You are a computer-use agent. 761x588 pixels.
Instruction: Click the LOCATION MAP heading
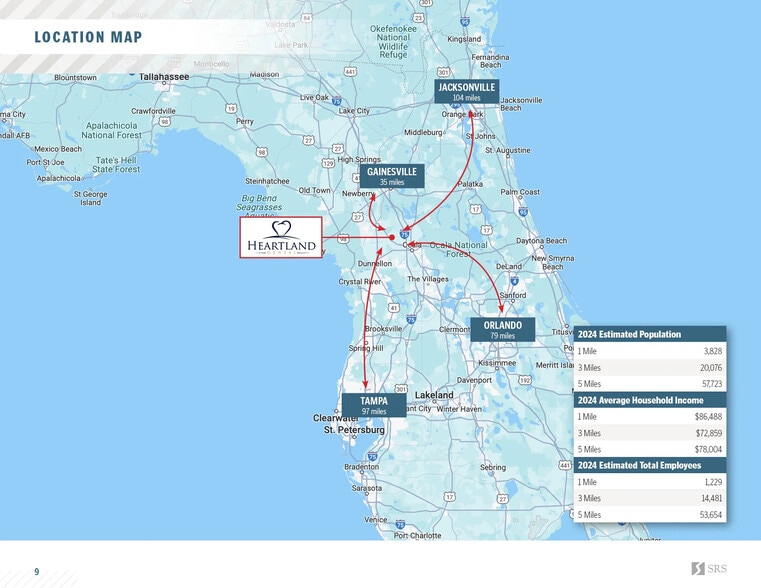88,37
